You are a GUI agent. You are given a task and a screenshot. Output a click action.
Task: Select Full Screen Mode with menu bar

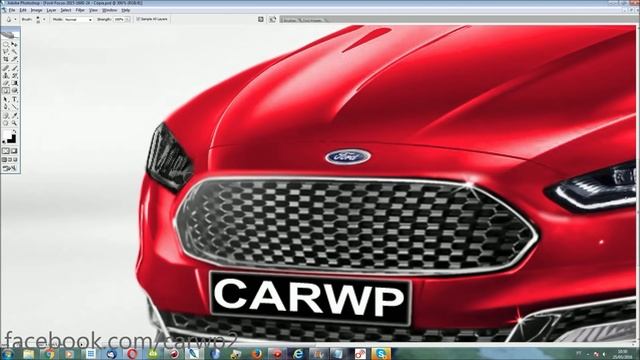(10, 160)
